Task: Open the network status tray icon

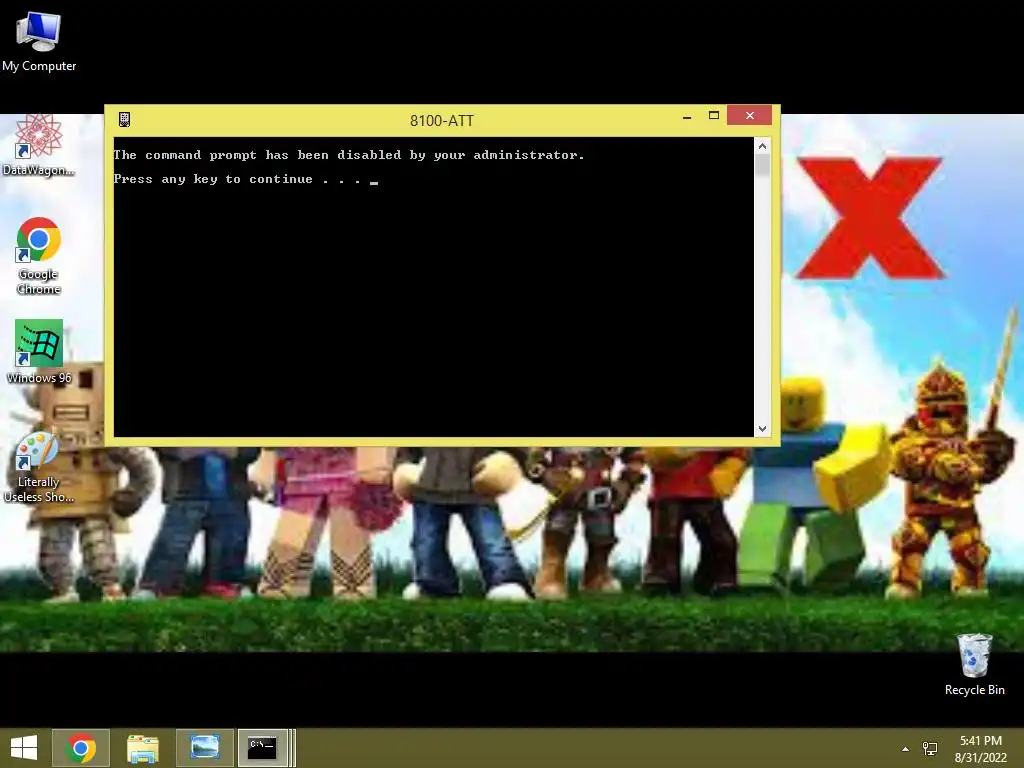Action: (929, 749)
